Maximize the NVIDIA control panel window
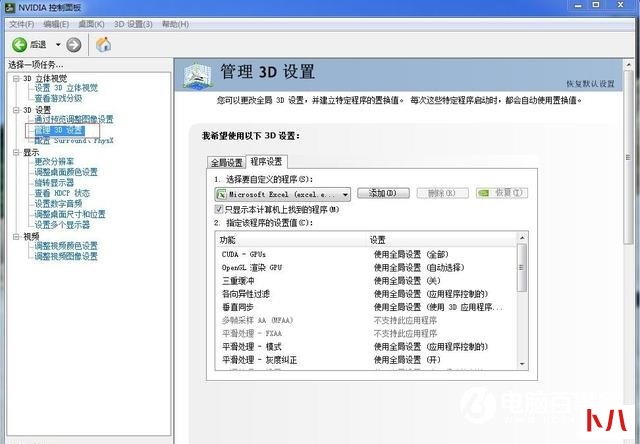 (x=596, y=5)
